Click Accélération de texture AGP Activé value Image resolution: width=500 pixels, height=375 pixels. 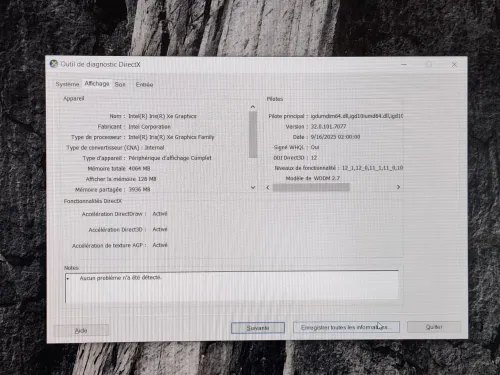tap(160, 245)
